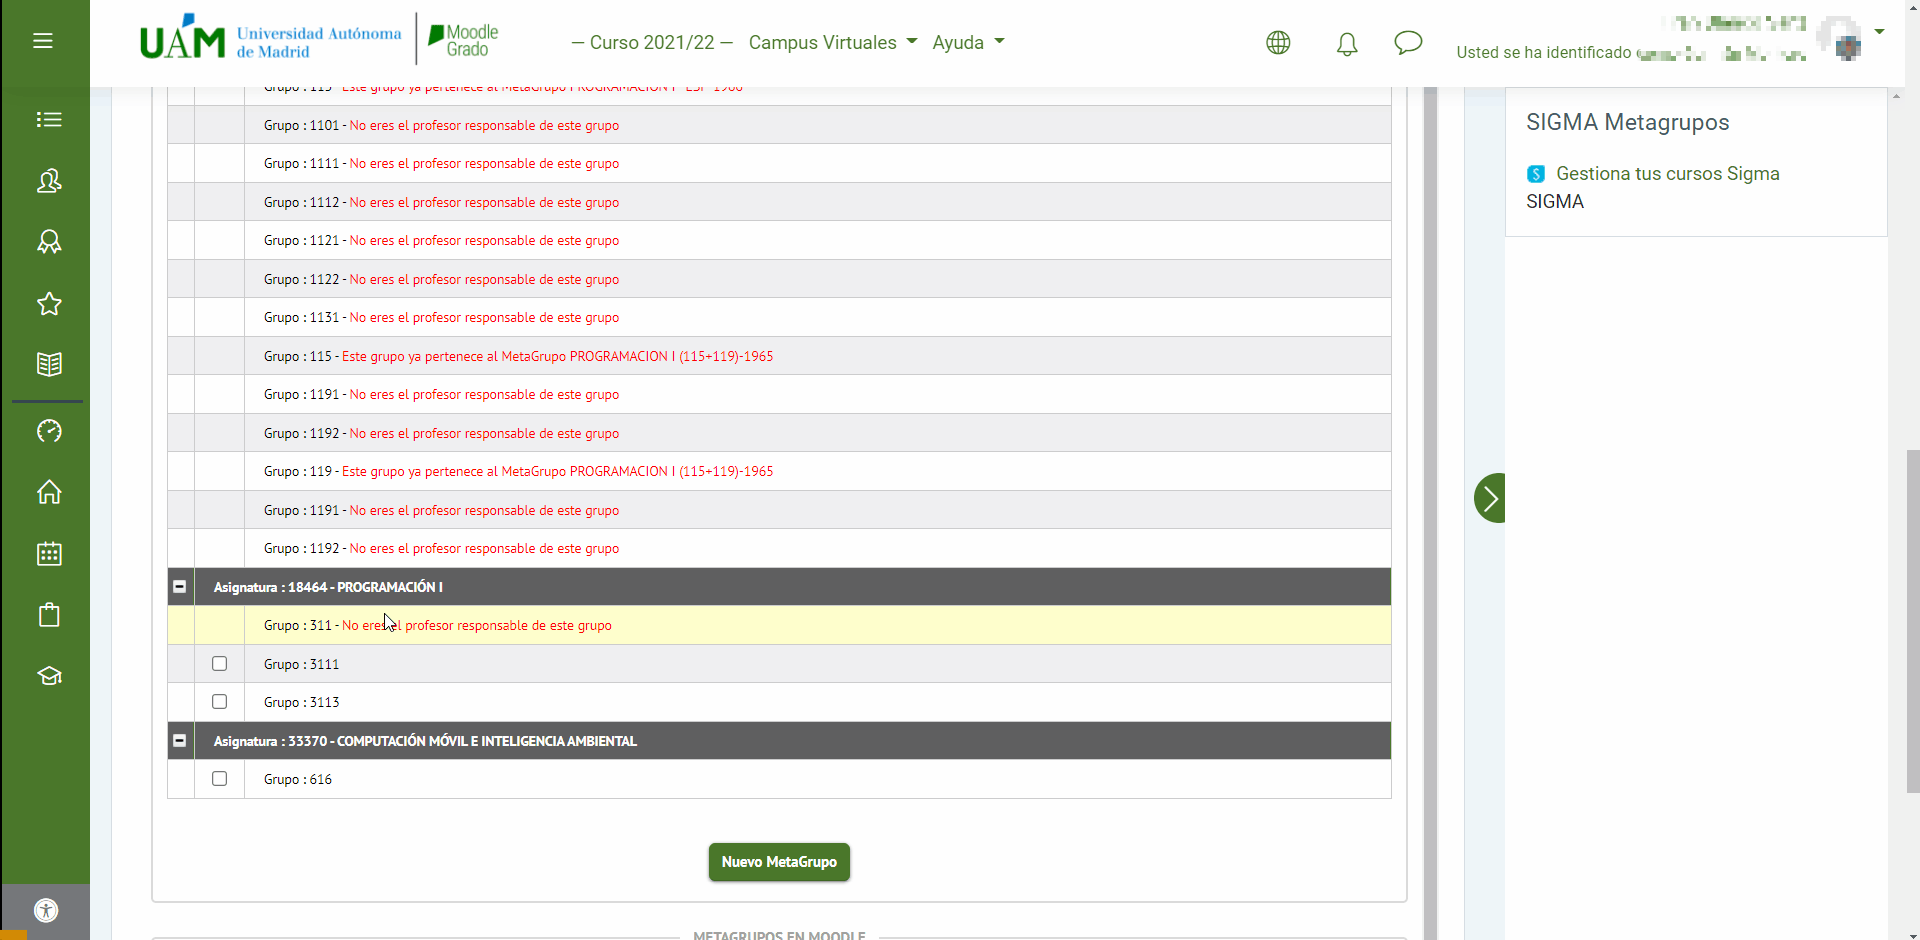Image resolution: width=1920 pixels, height=940 pixels.
Task: Click the star icon in sidebar
Action: (49, 304)
